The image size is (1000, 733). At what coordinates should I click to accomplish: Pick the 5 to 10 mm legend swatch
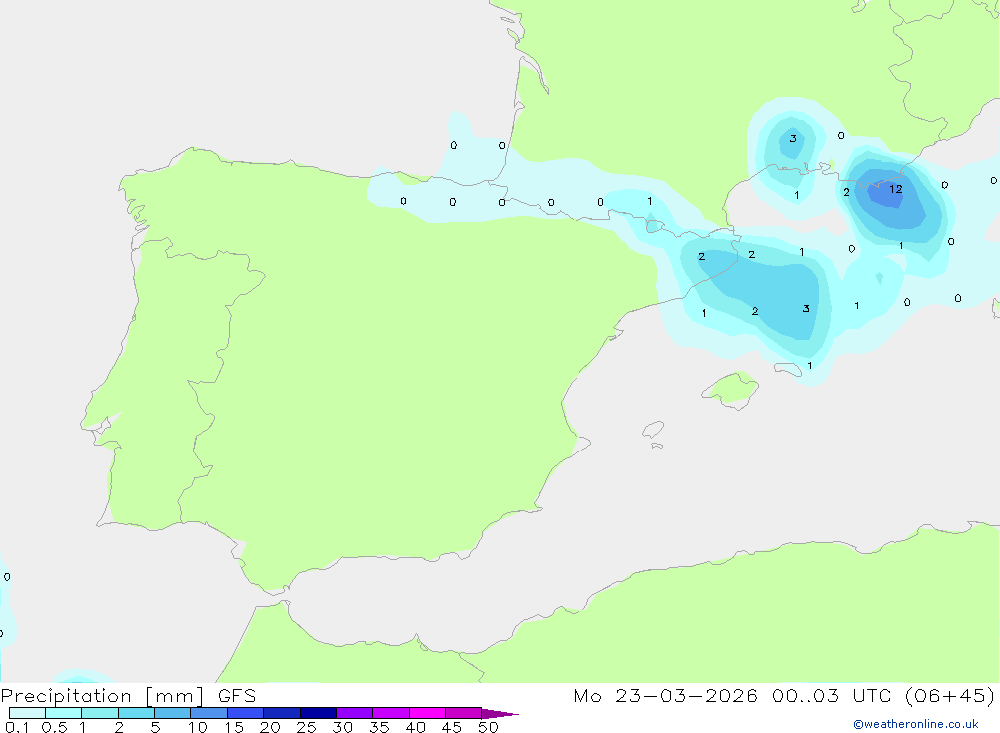[172, 713]
